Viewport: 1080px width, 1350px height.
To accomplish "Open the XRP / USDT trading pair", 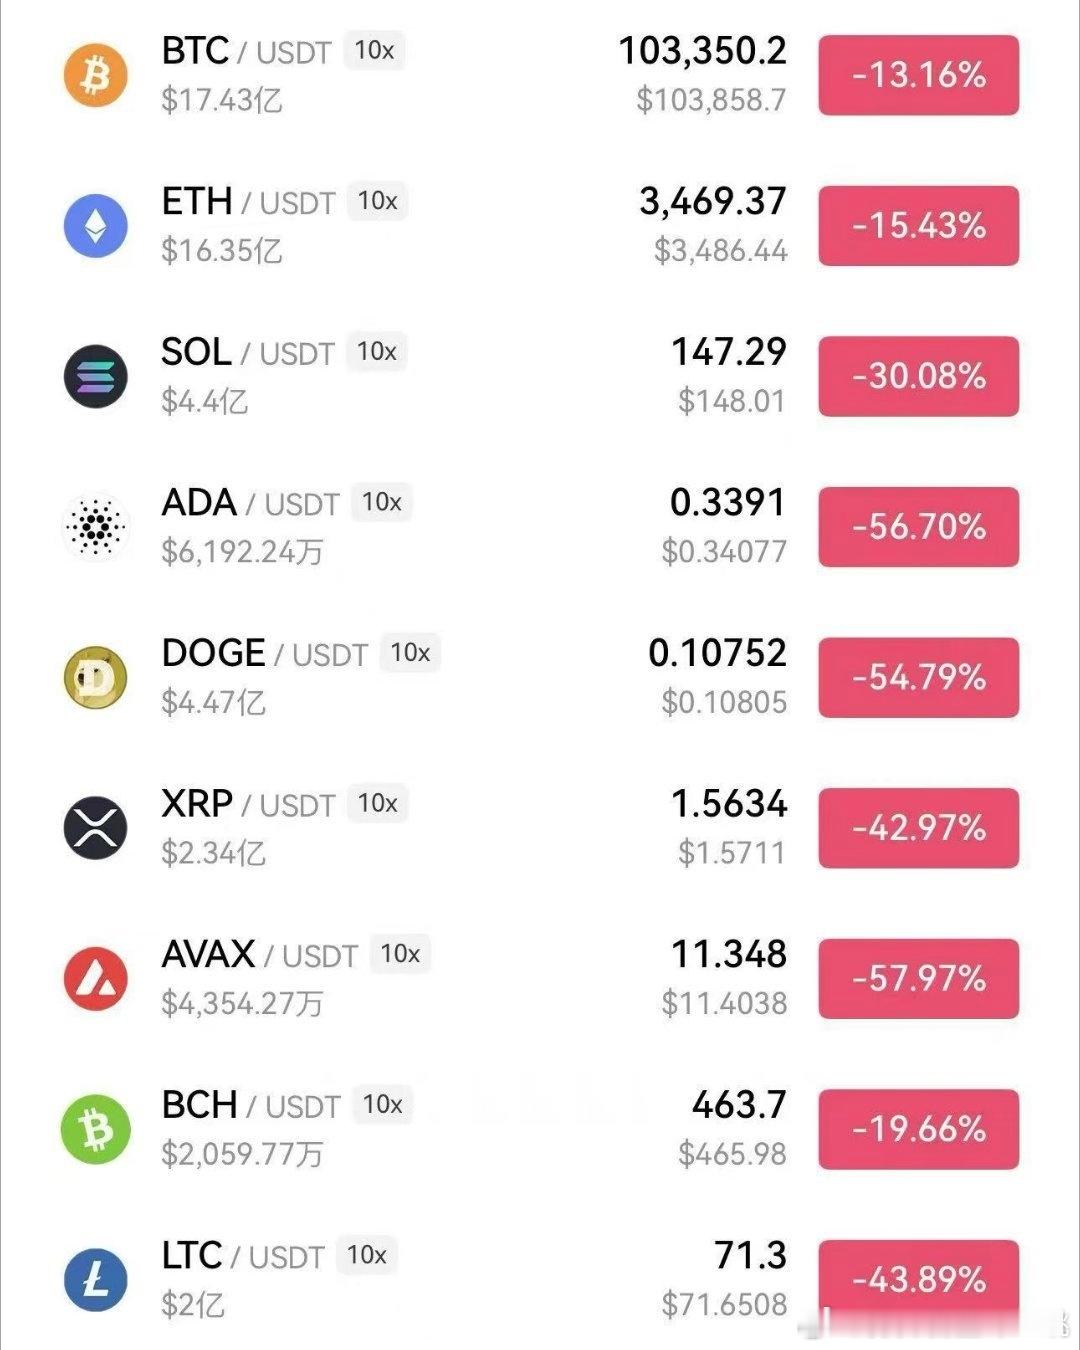I will point(247,804).
